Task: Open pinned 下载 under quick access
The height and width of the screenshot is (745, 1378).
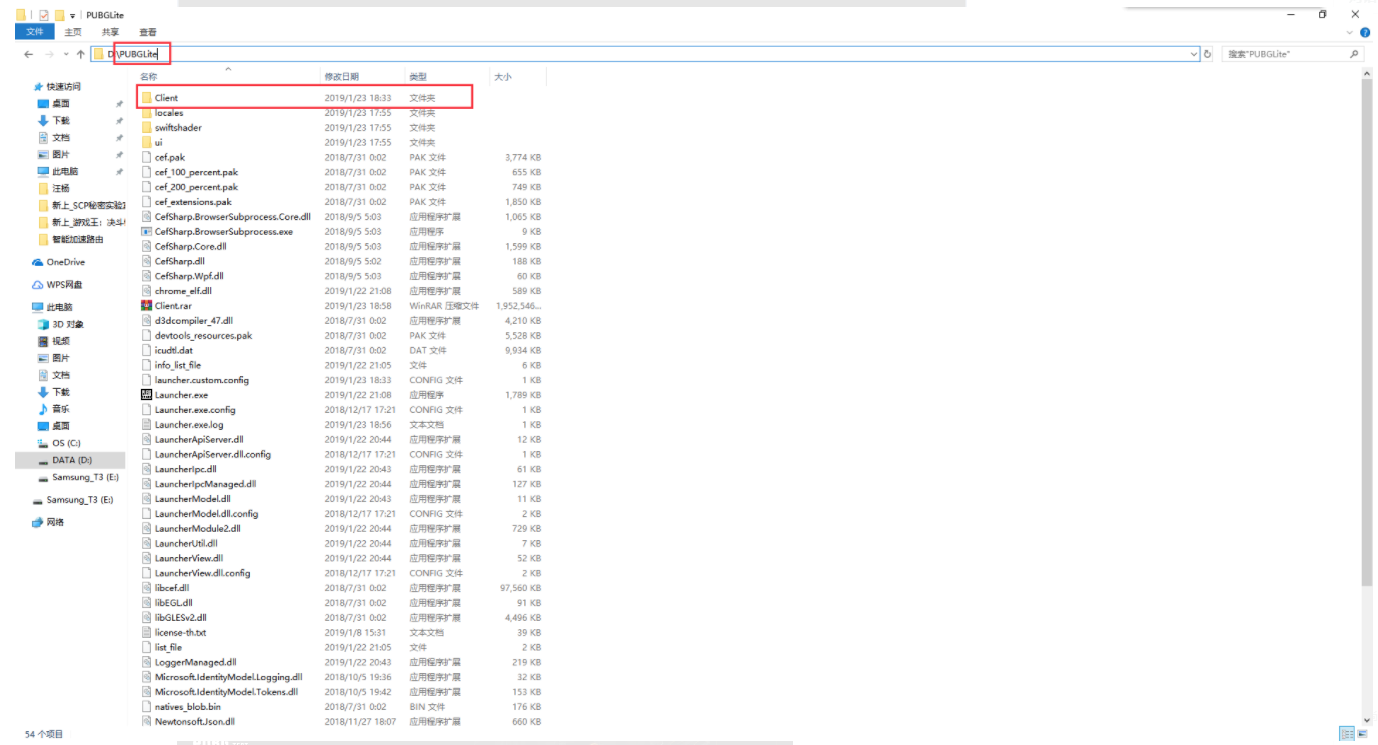Action: [60, 121]
